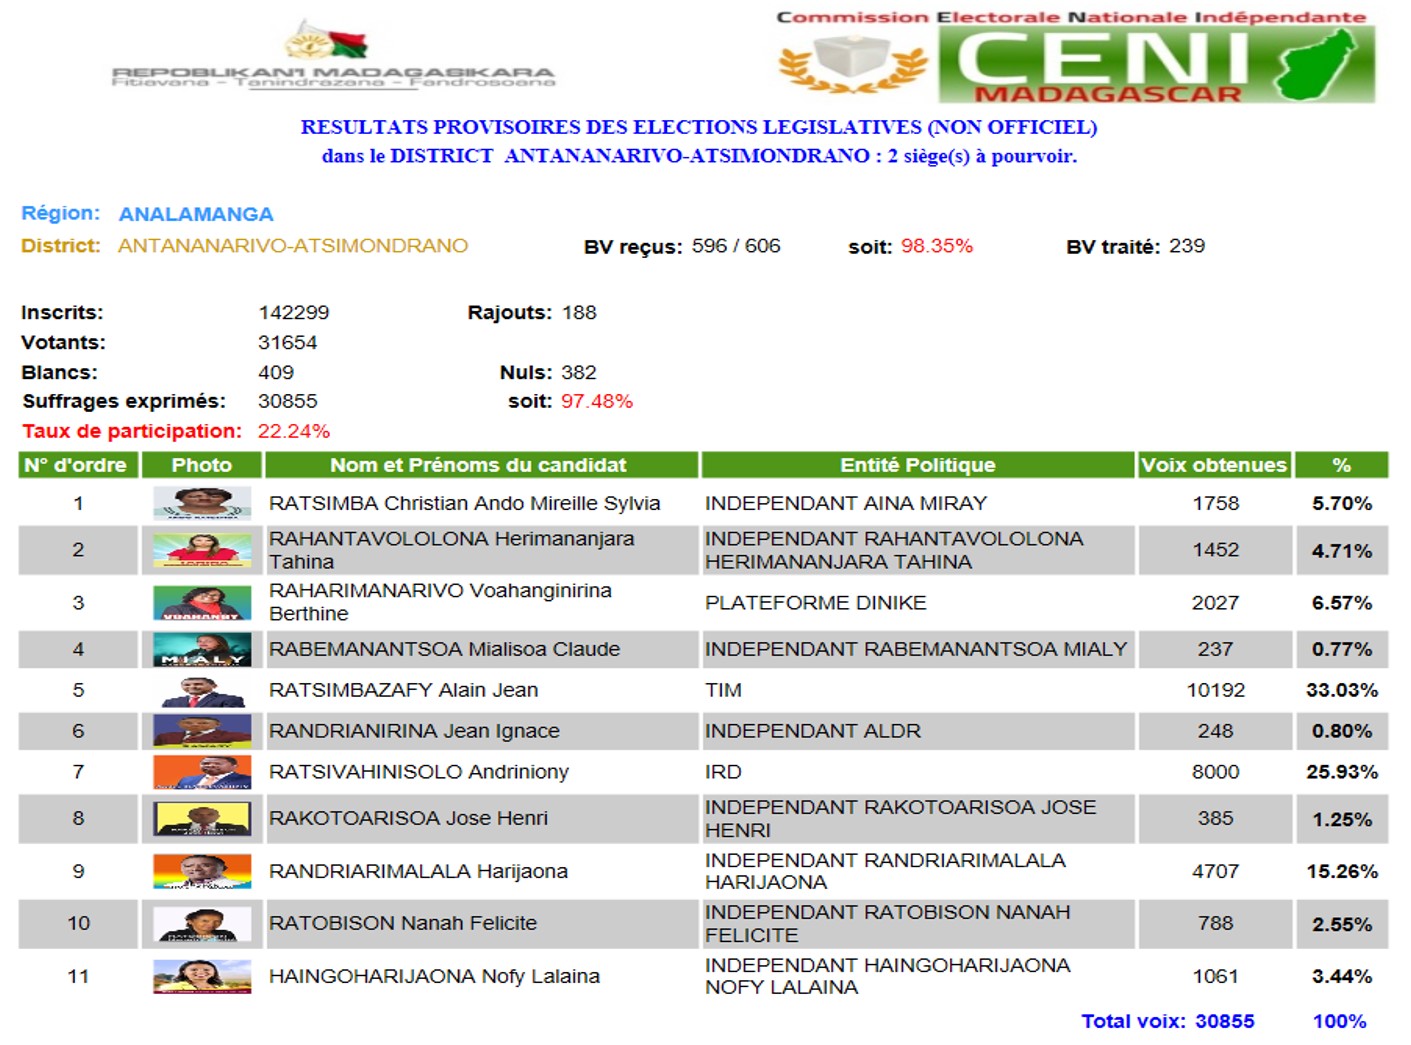Click the Repoblikan'i Madagasikara emblem
The height and width of the screenshot is (1045, 1411).
coord(334,54)
